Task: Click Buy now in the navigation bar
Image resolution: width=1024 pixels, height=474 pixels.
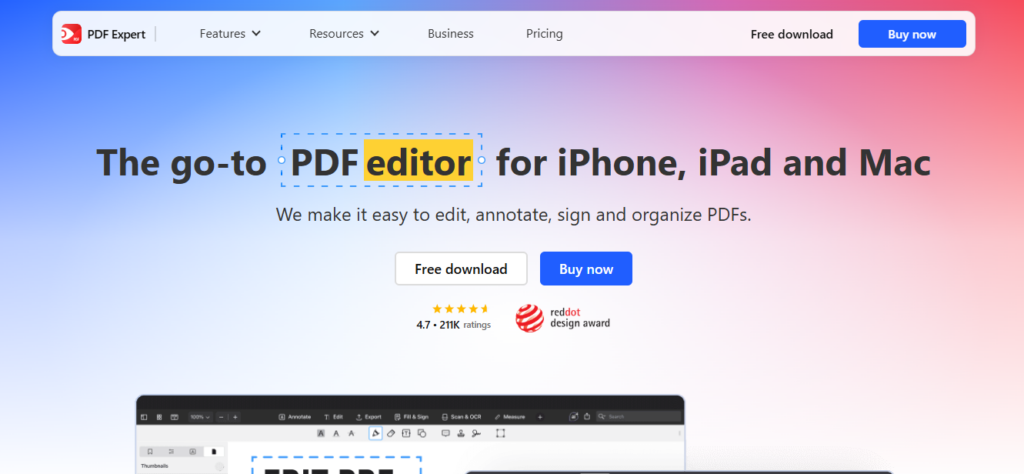Action: coord(912,34)
